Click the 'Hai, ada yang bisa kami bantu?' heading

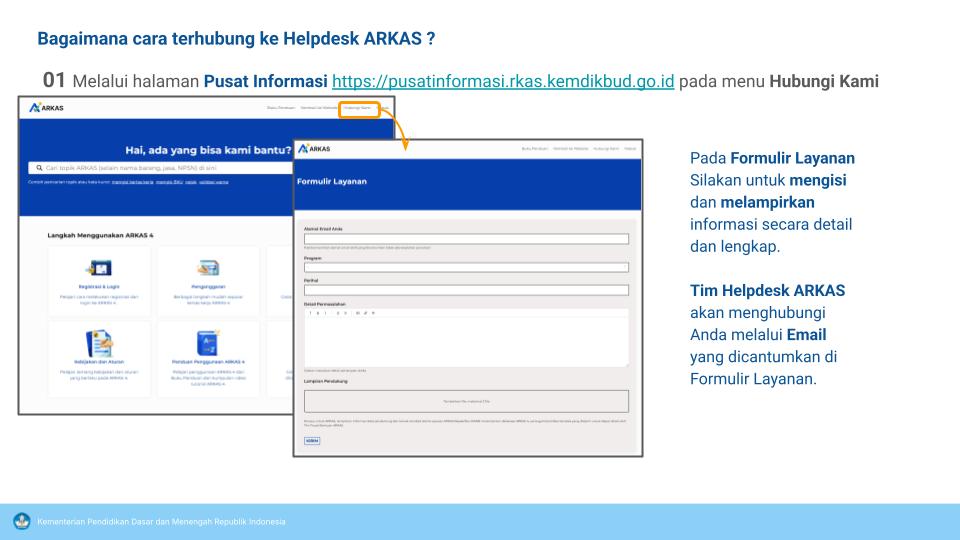click(x=208, y=150)
